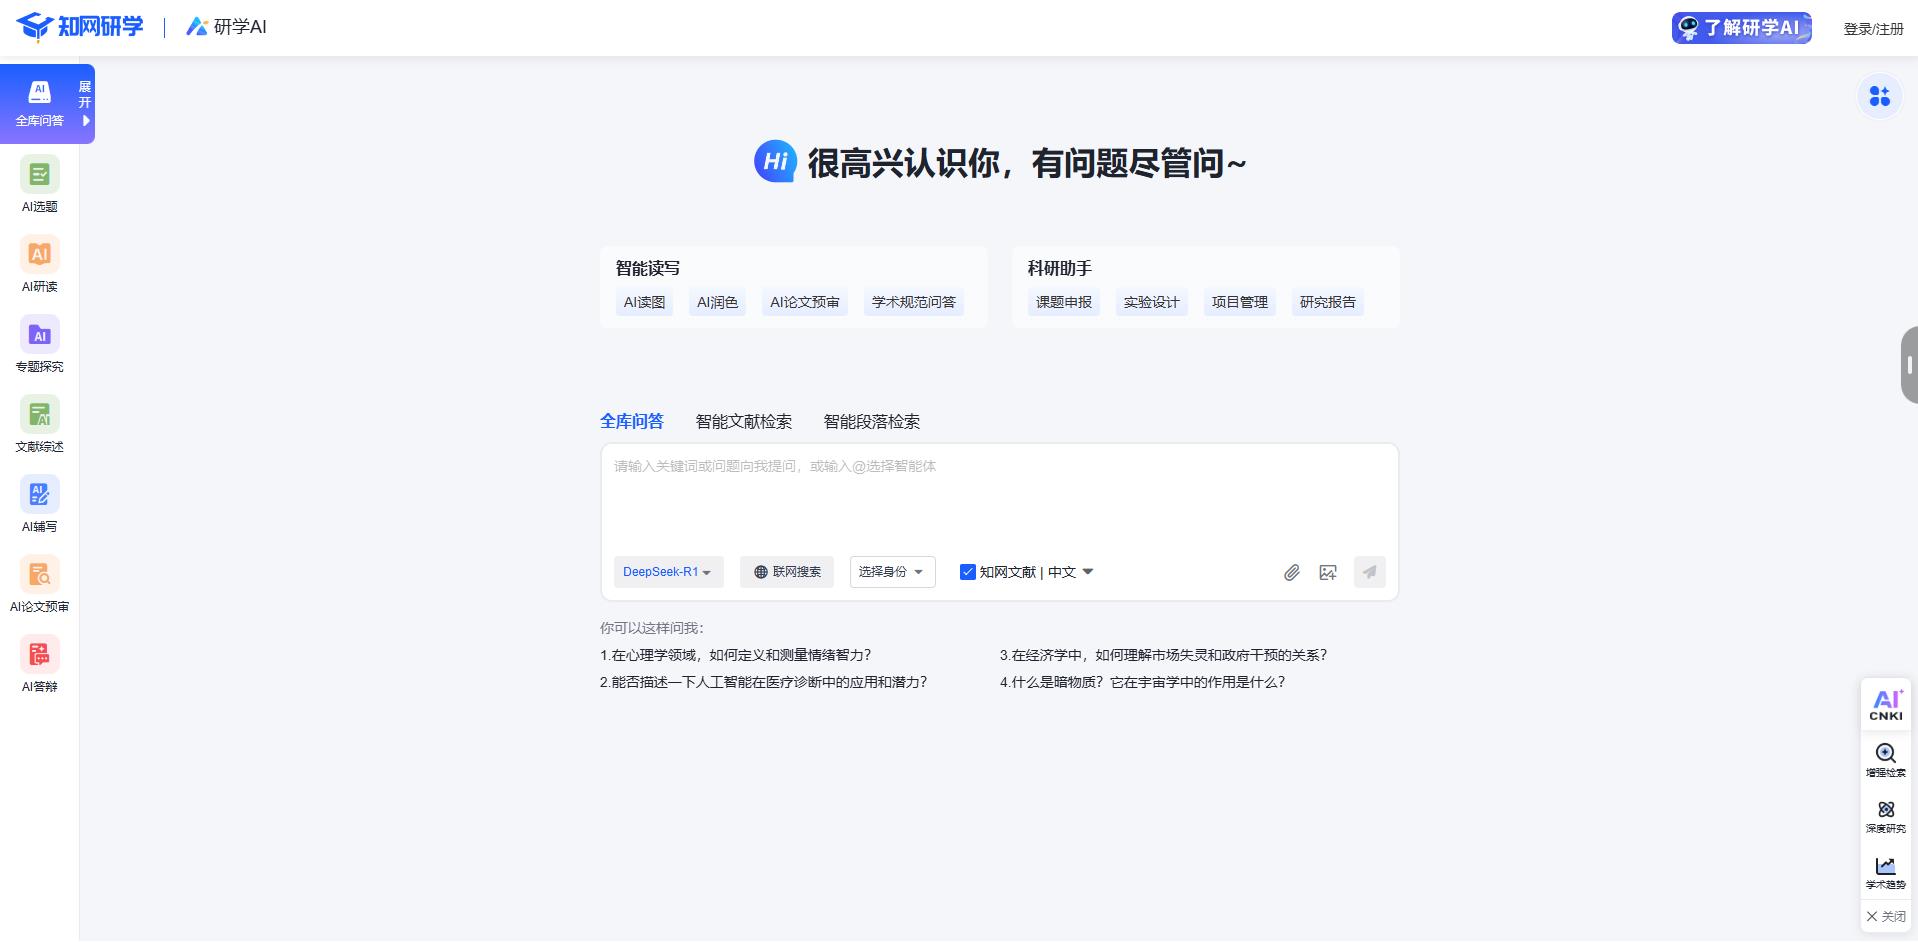
Task: Select AI答辩 in the sidebar
Action: tap(39, 665)
